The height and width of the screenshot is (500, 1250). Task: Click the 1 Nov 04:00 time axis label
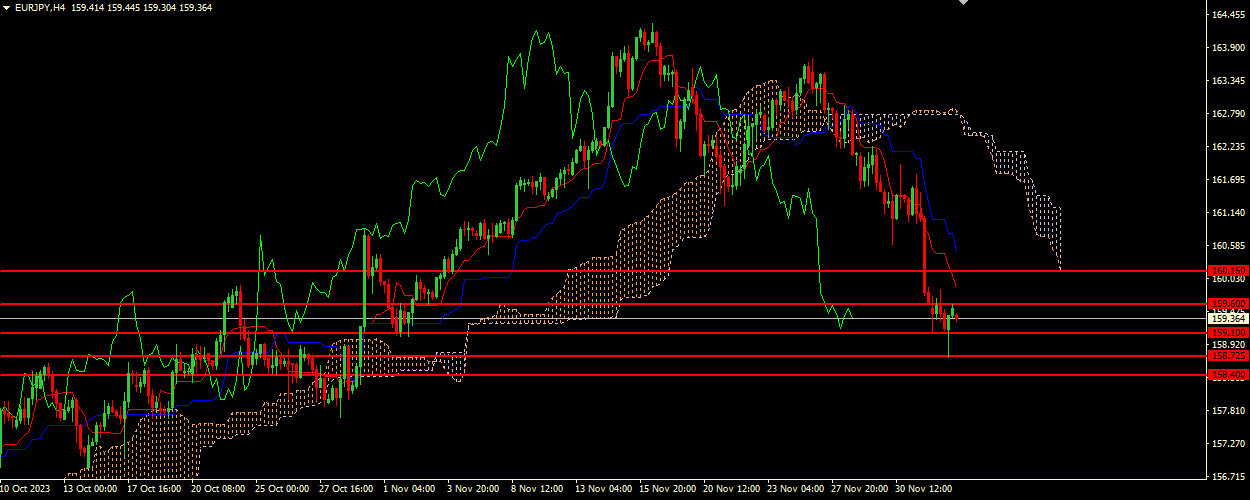click(409, 490)
